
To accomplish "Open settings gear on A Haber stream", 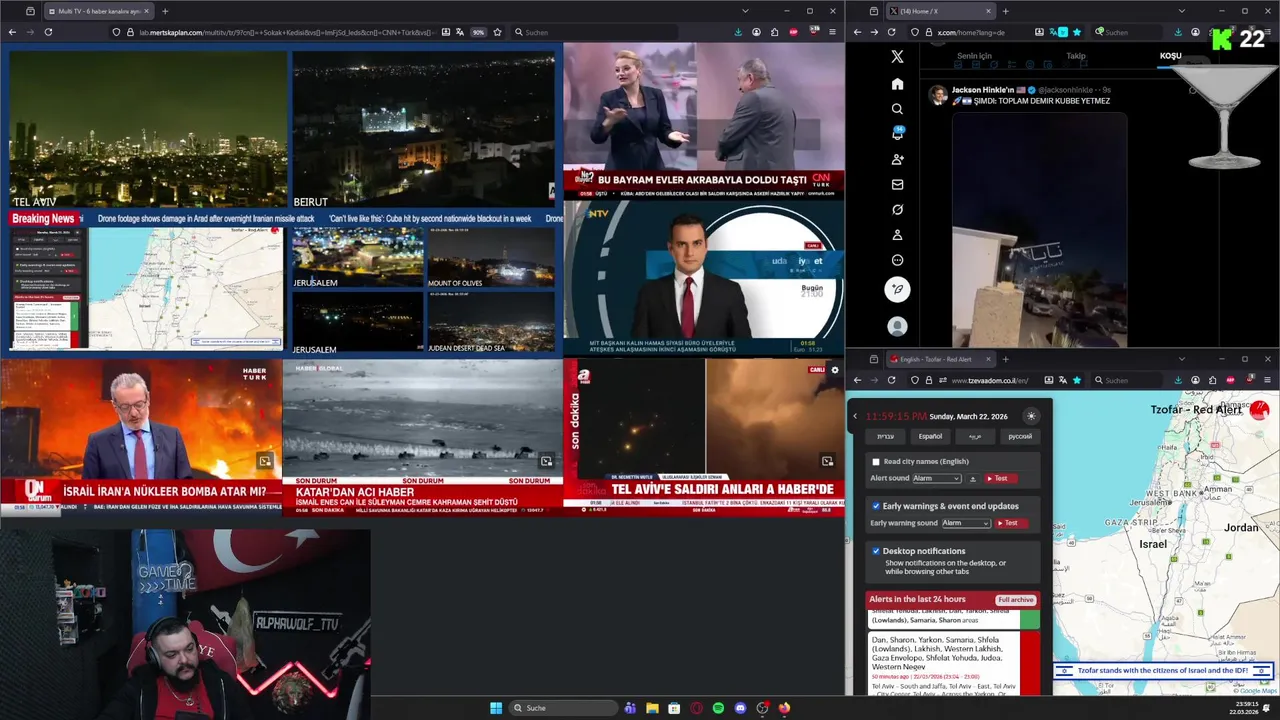I will click(835, 370).
